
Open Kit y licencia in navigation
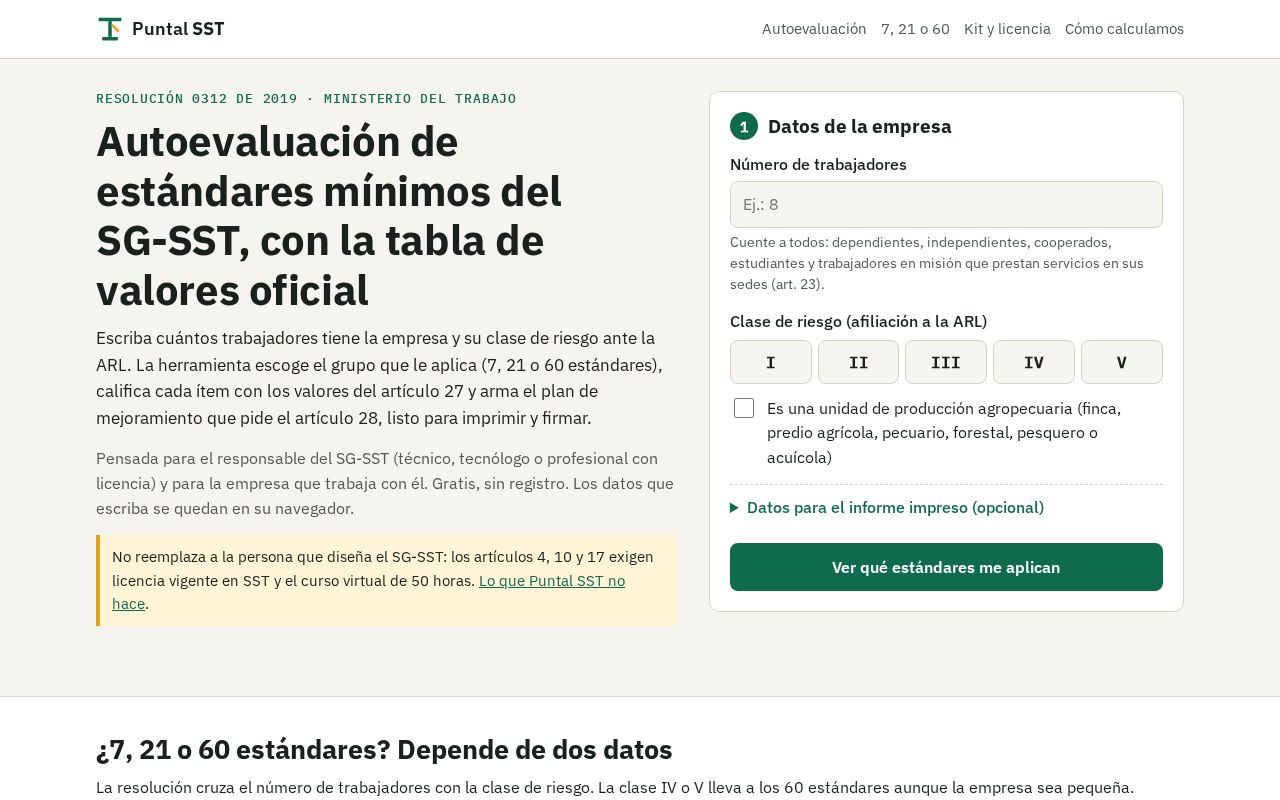(x=1007, y=29)
